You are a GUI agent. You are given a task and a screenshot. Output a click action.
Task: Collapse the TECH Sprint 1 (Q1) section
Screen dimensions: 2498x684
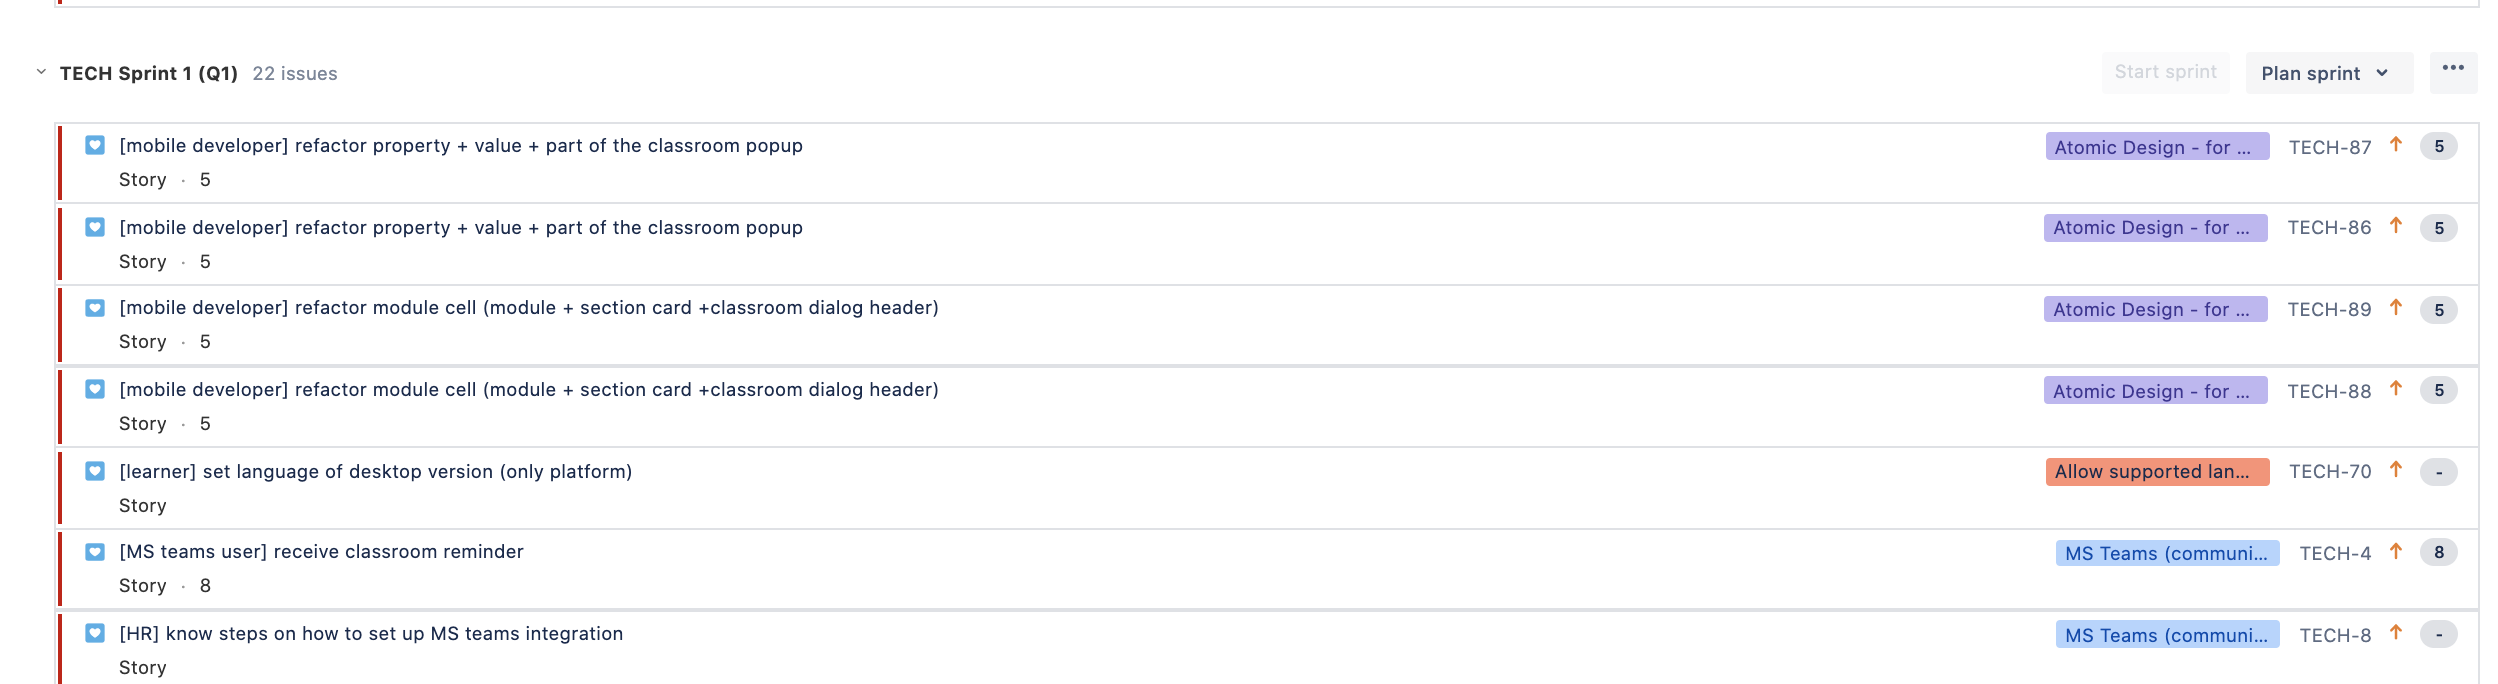tap(41, 72)
